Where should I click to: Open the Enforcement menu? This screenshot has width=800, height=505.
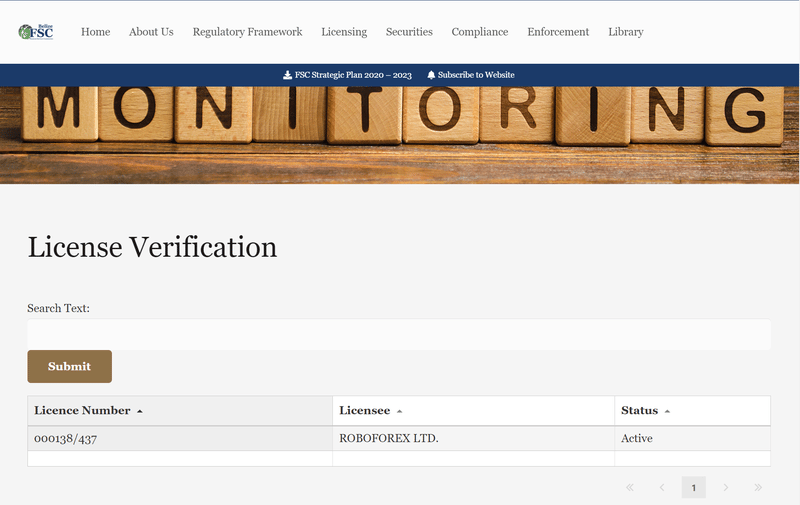tap(558, 32)
